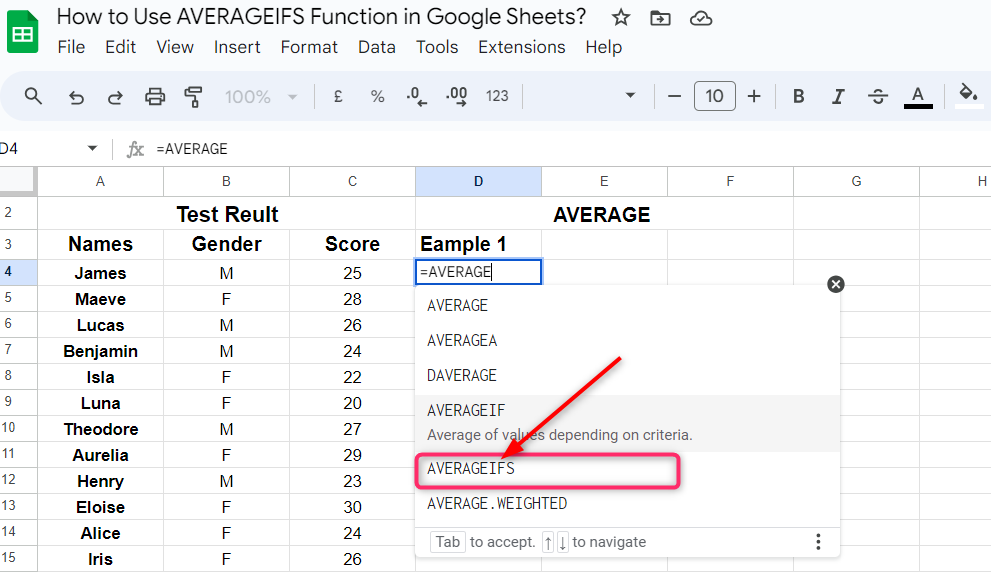Check the cloud document status icon

pyautogui.click(x=700, y=18)
